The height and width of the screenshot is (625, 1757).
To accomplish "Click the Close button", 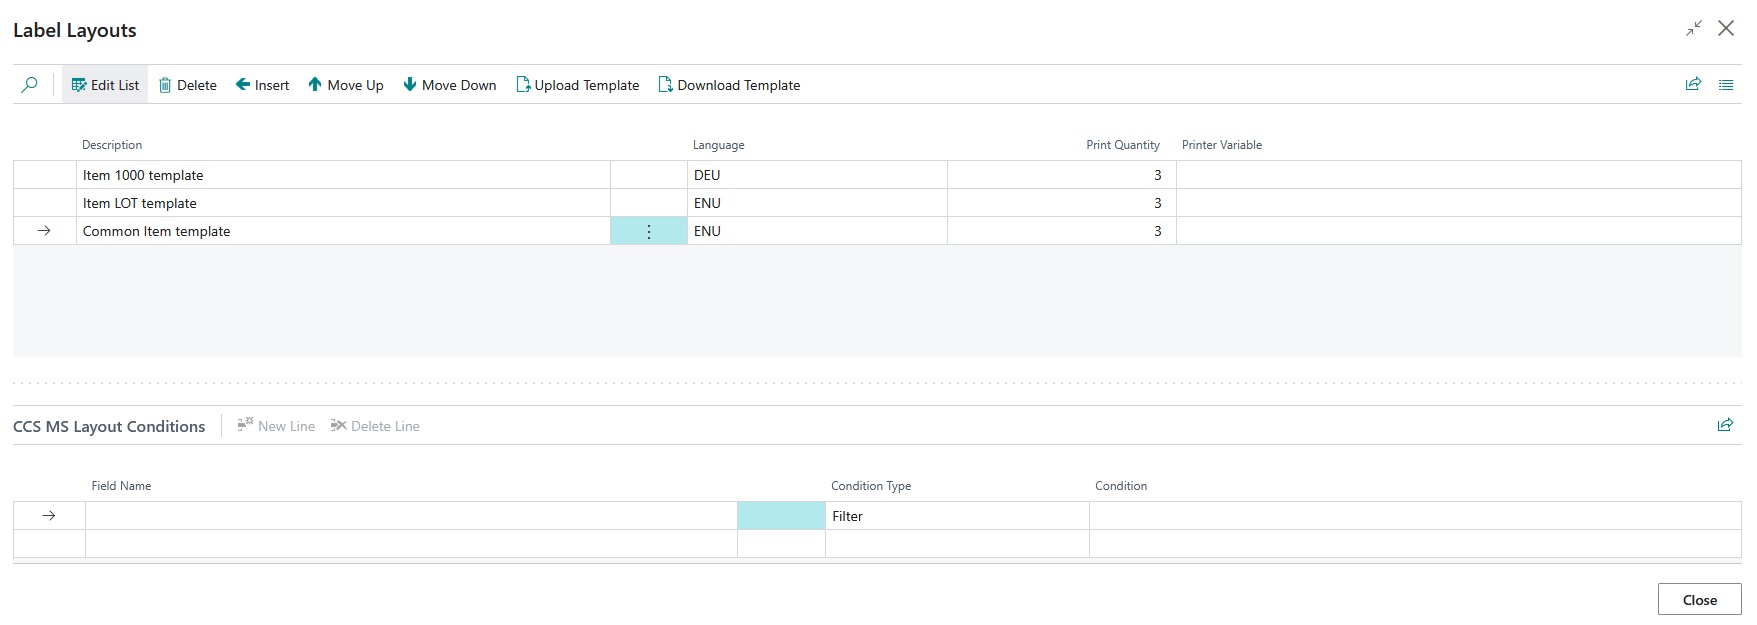I will click(x=1699, y=600).
